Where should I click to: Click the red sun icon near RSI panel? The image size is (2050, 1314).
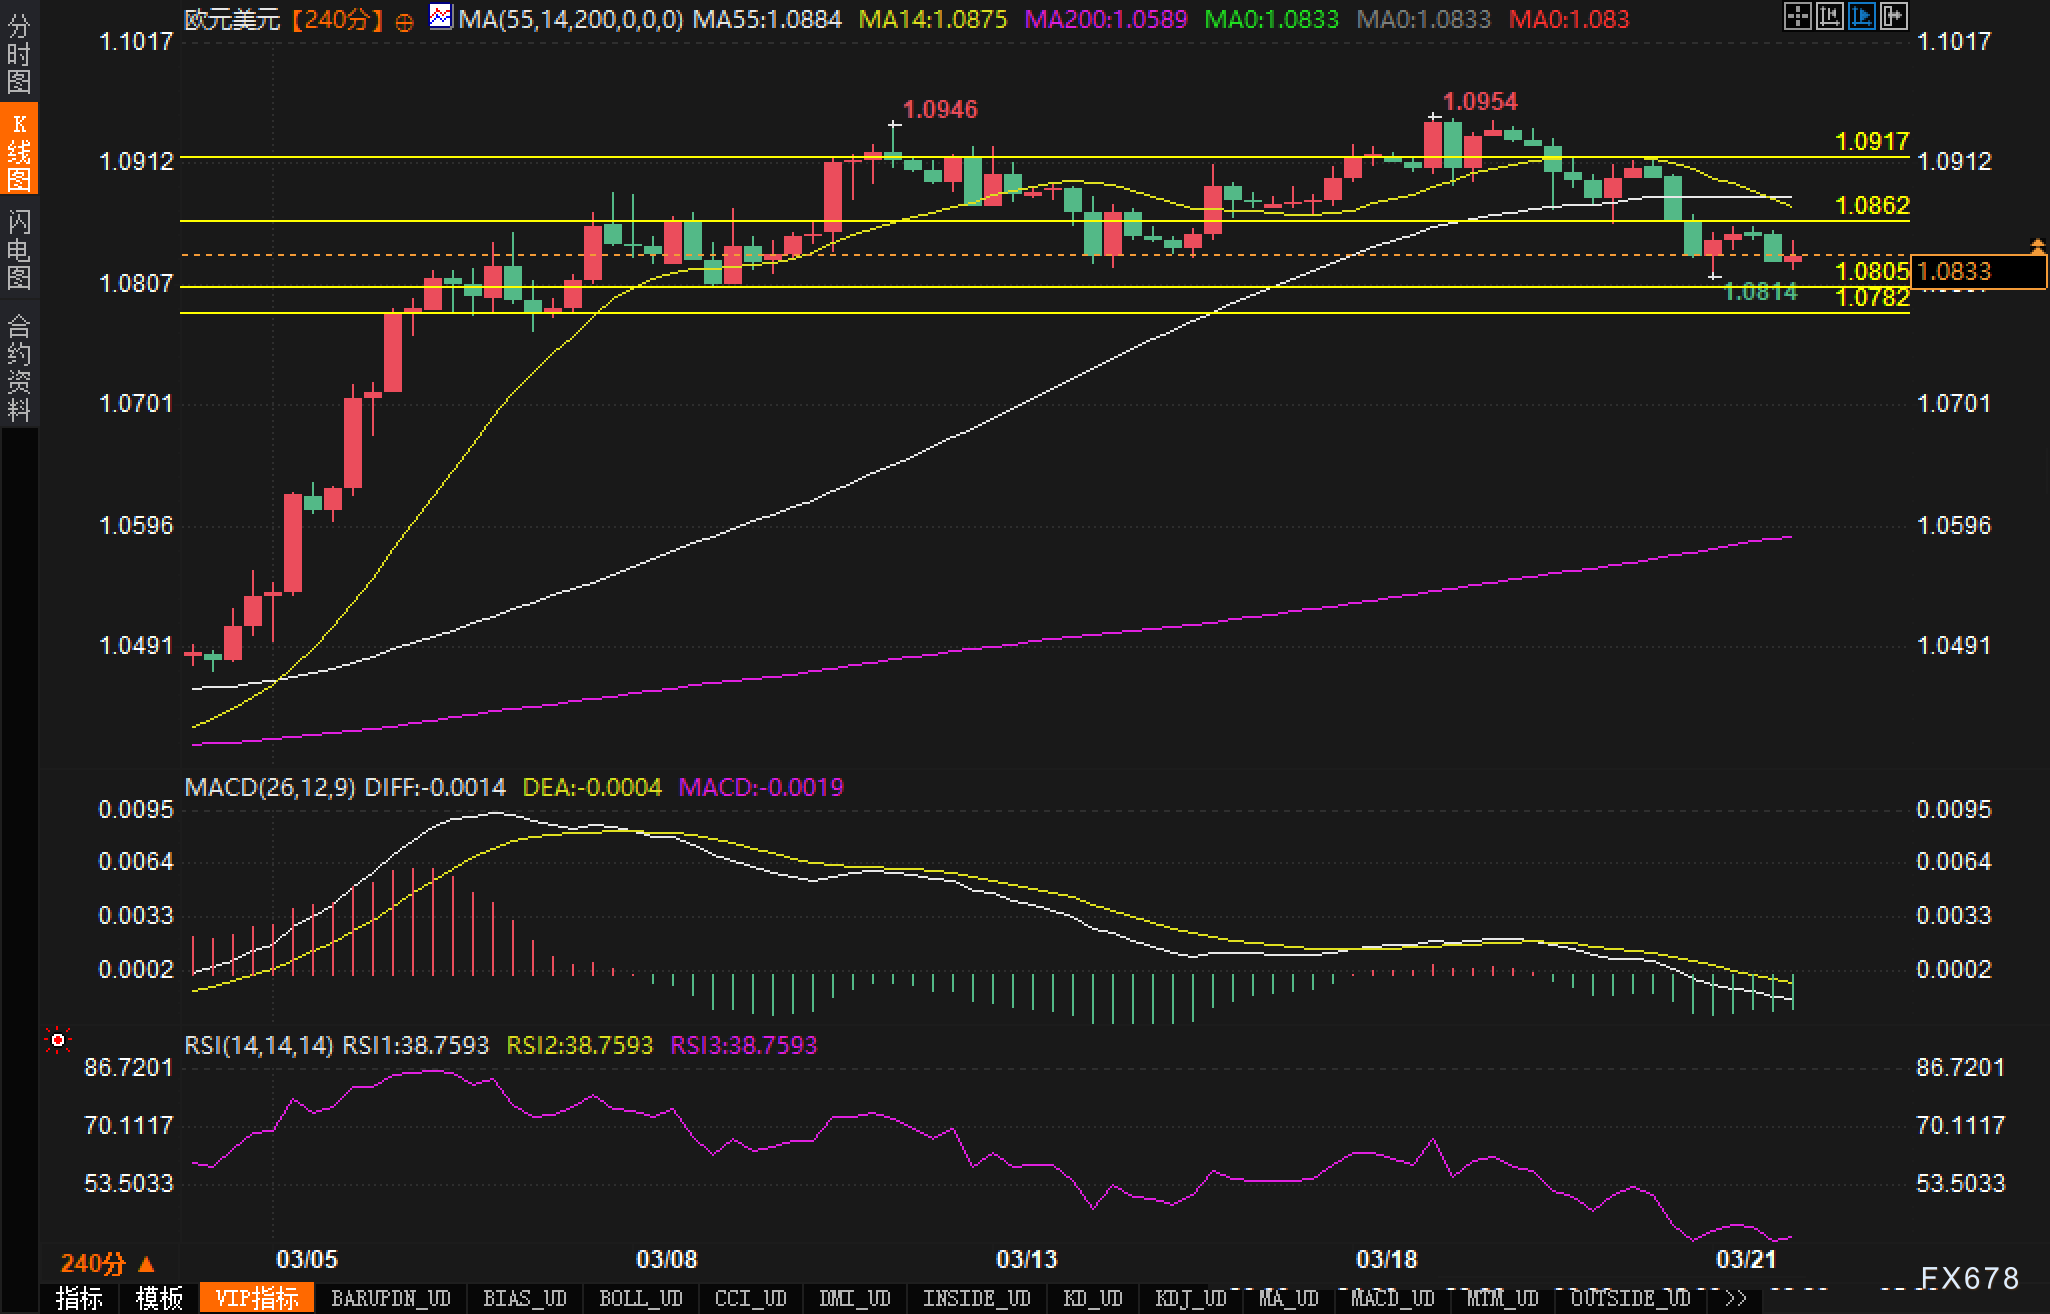tap(58, 1042)
